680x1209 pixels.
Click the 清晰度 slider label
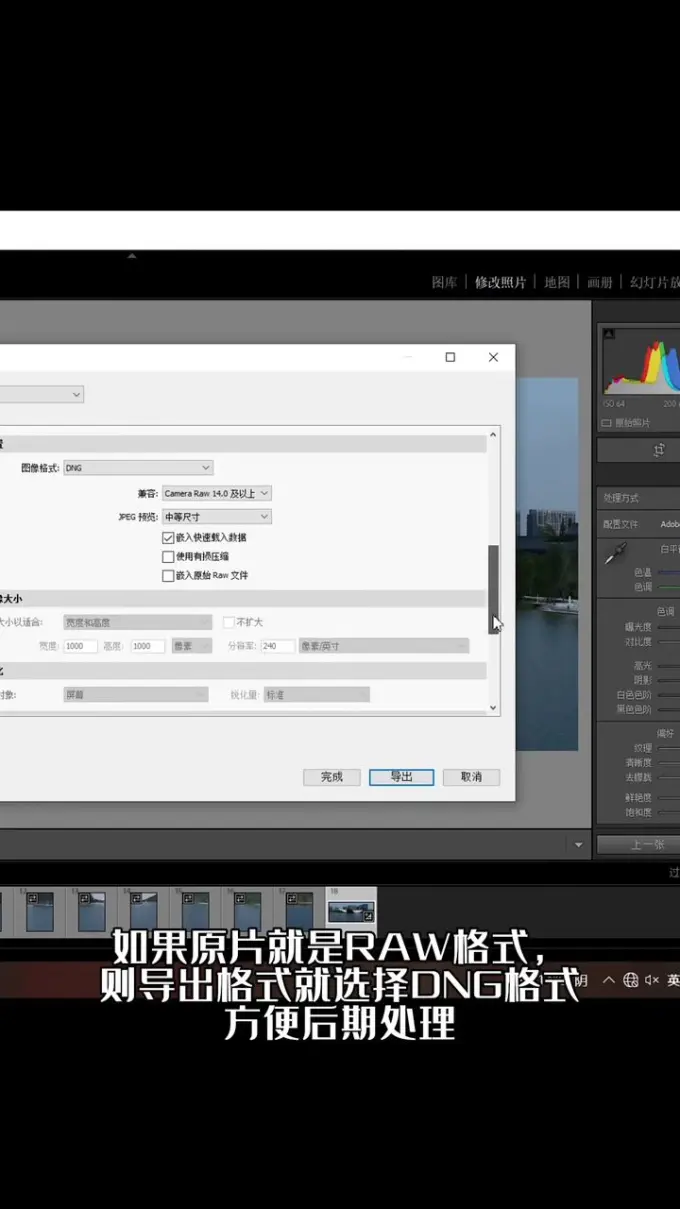pos(637,762)
